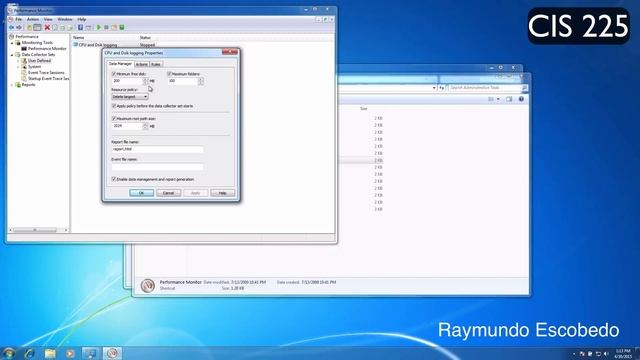640x360 pixels.
Task: Open the Resource policy dropdown
Action: pyautogui.click(x=130, y=97)
